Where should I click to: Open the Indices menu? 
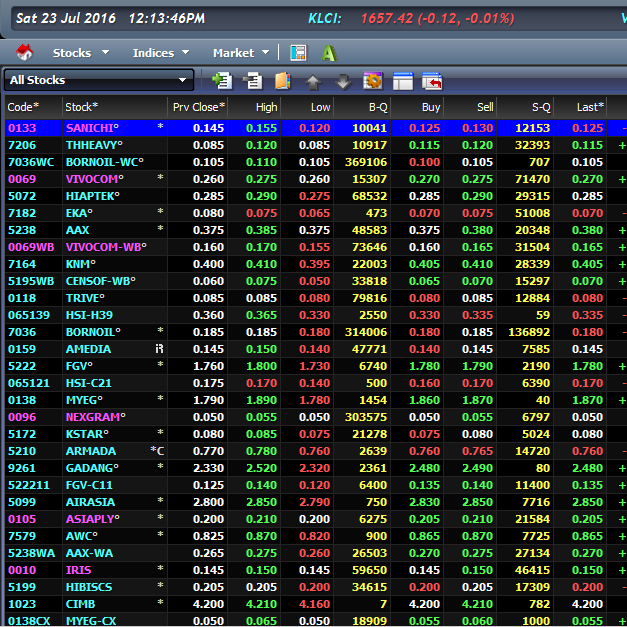(153, 53)
